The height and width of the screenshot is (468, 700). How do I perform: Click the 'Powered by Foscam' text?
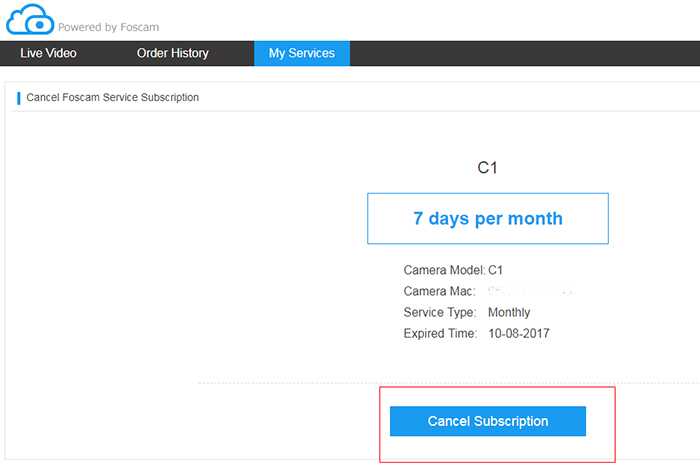[x=108, y=27]
